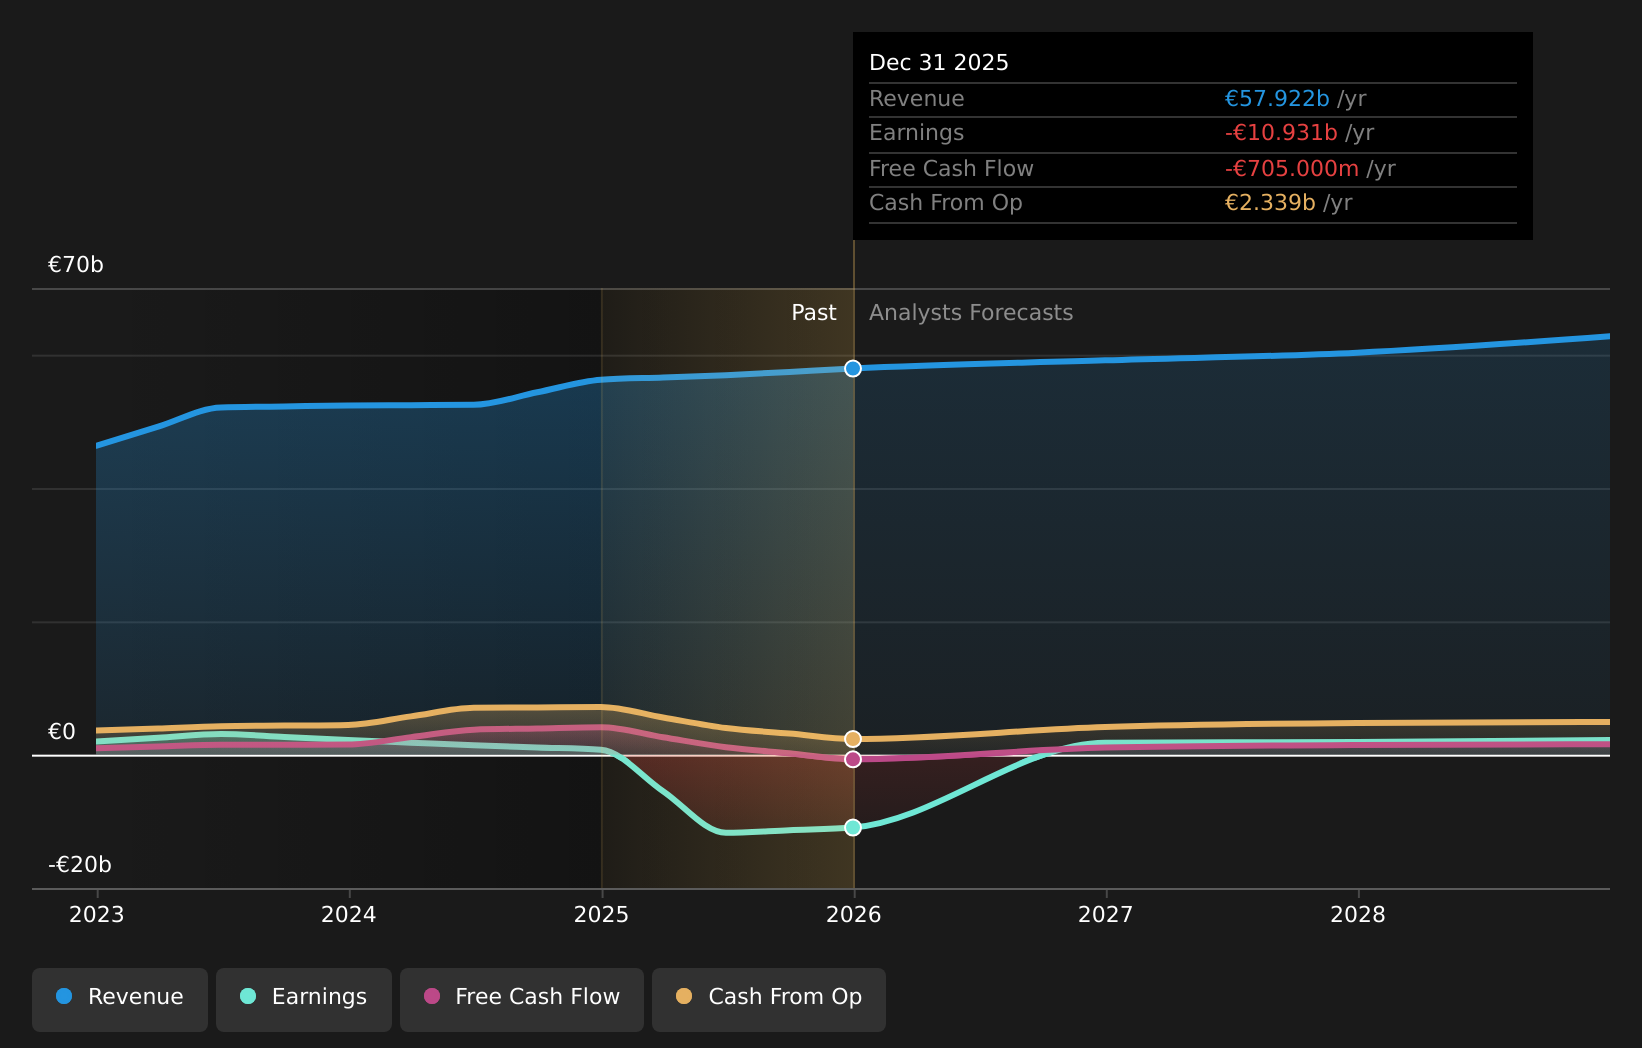1642x1048 pixels.
Task: Switch to the Past section of the chart
Action: (813, 312)
